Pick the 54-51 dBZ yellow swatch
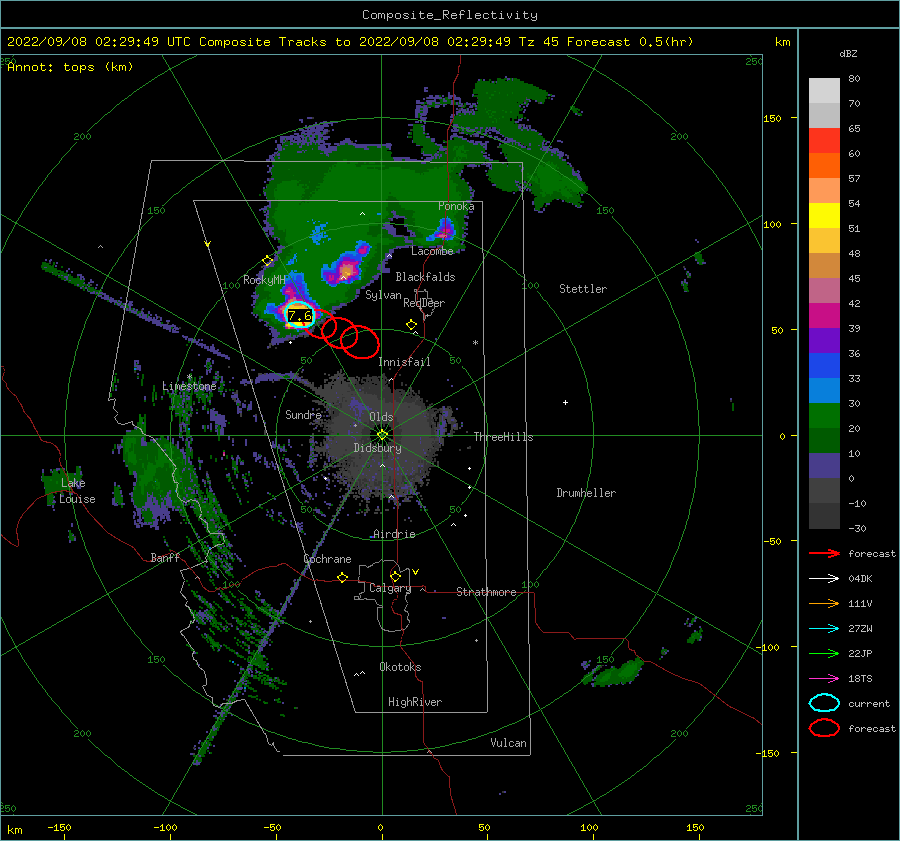Image resolution: width=900 pixels, height=841 pixels. [824, 216]
